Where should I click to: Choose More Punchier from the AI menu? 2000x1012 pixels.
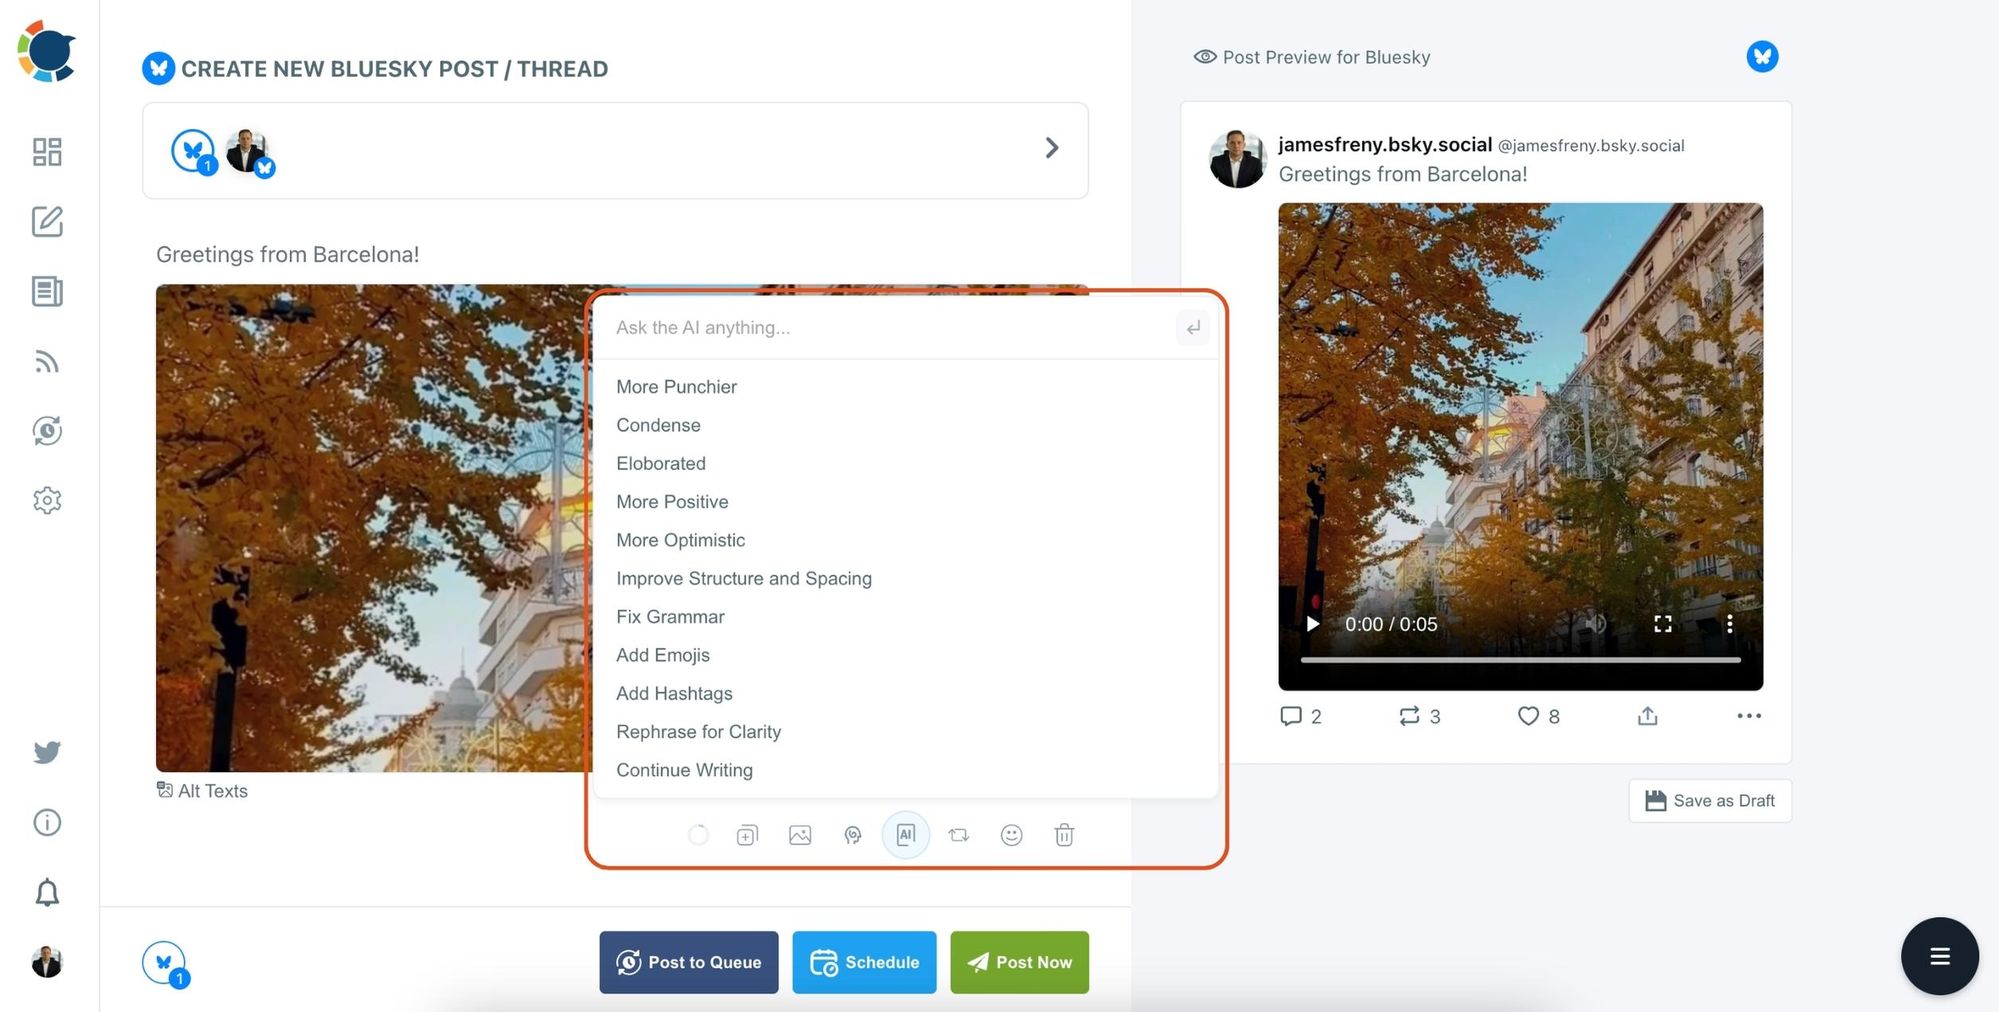click(676, 387)
